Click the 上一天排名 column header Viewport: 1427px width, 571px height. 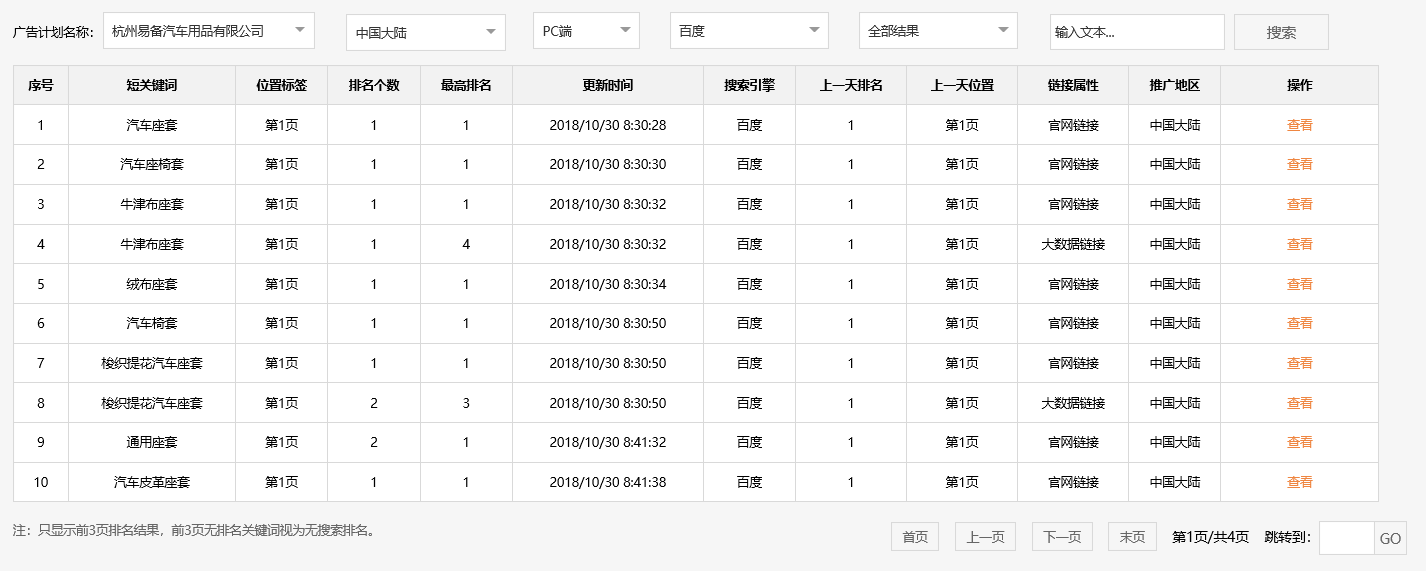(851, 85)
